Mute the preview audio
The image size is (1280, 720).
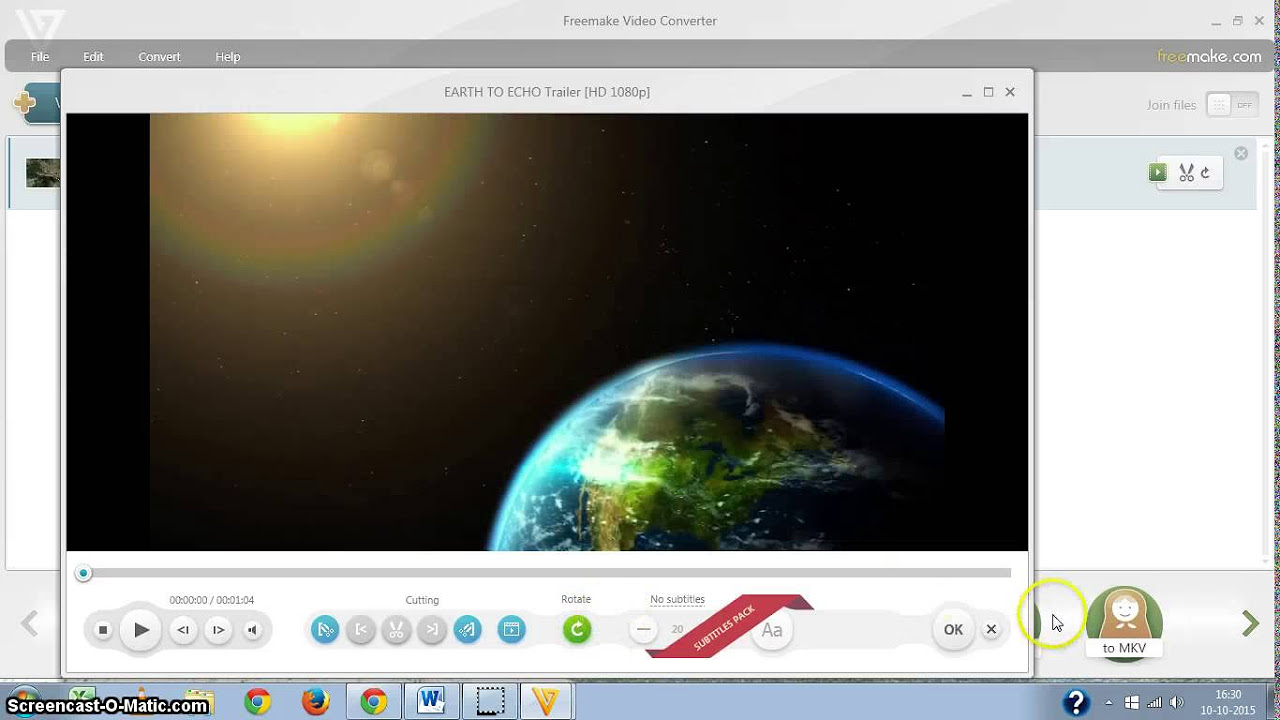click(x=253, y=630)
